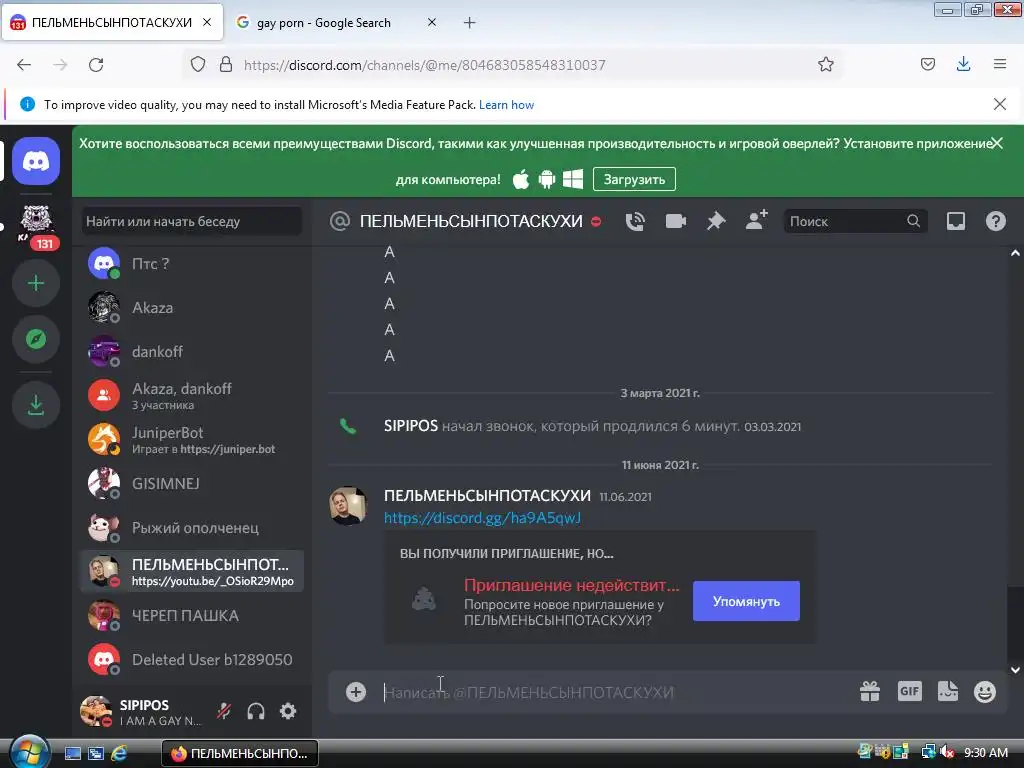The height and width of the screenshot is (768, 1024).
Task: Start voice call icon in header
Action: coord(635,221)
